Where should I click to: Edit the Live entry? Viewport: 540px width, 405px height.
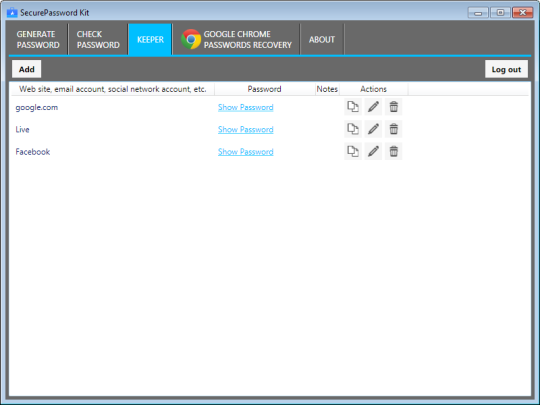pos(373,129)
